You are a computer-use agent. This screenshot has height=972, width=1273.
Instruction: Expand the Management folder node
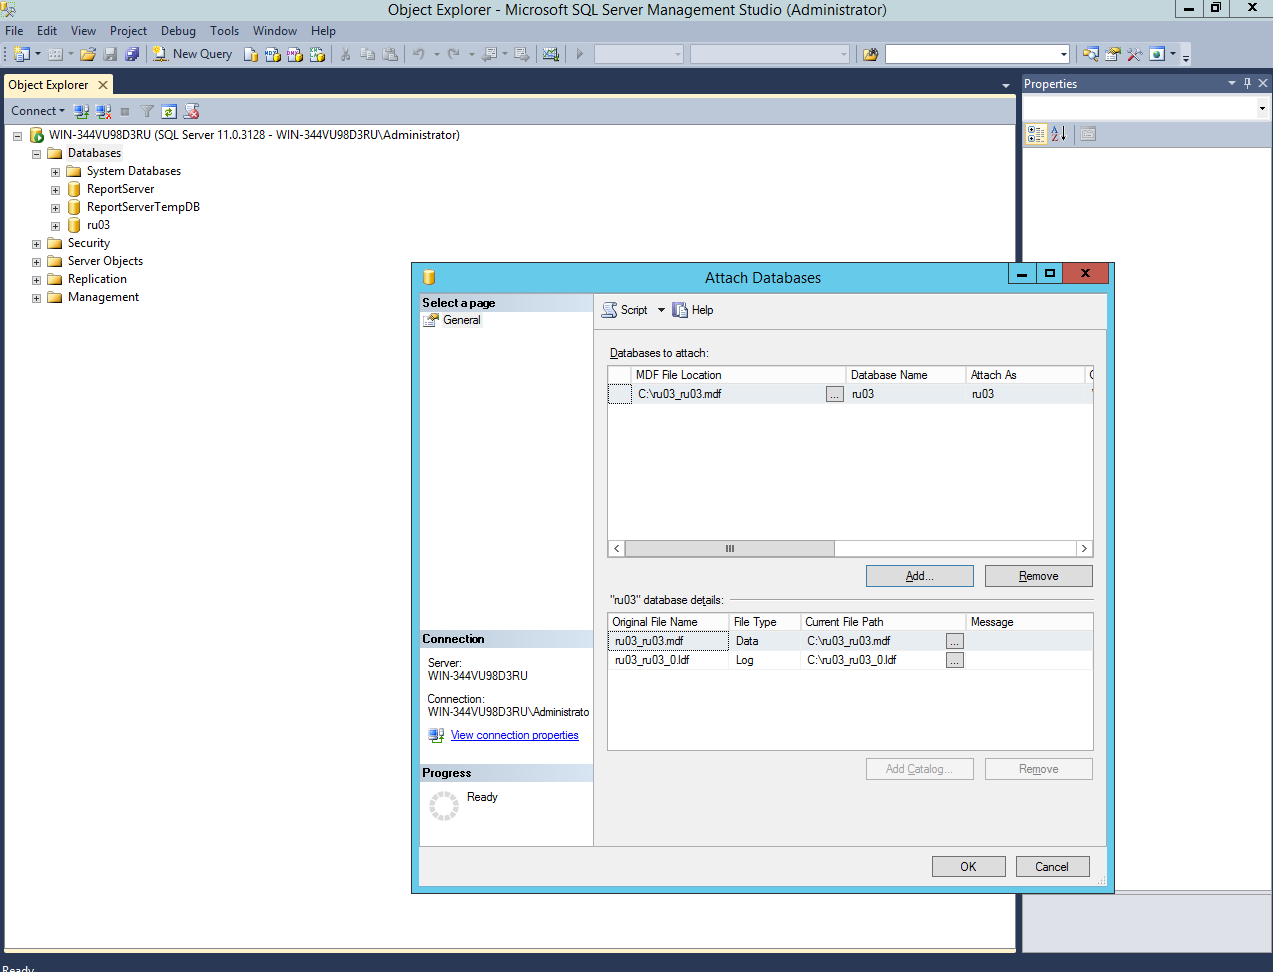coord(37,298)
